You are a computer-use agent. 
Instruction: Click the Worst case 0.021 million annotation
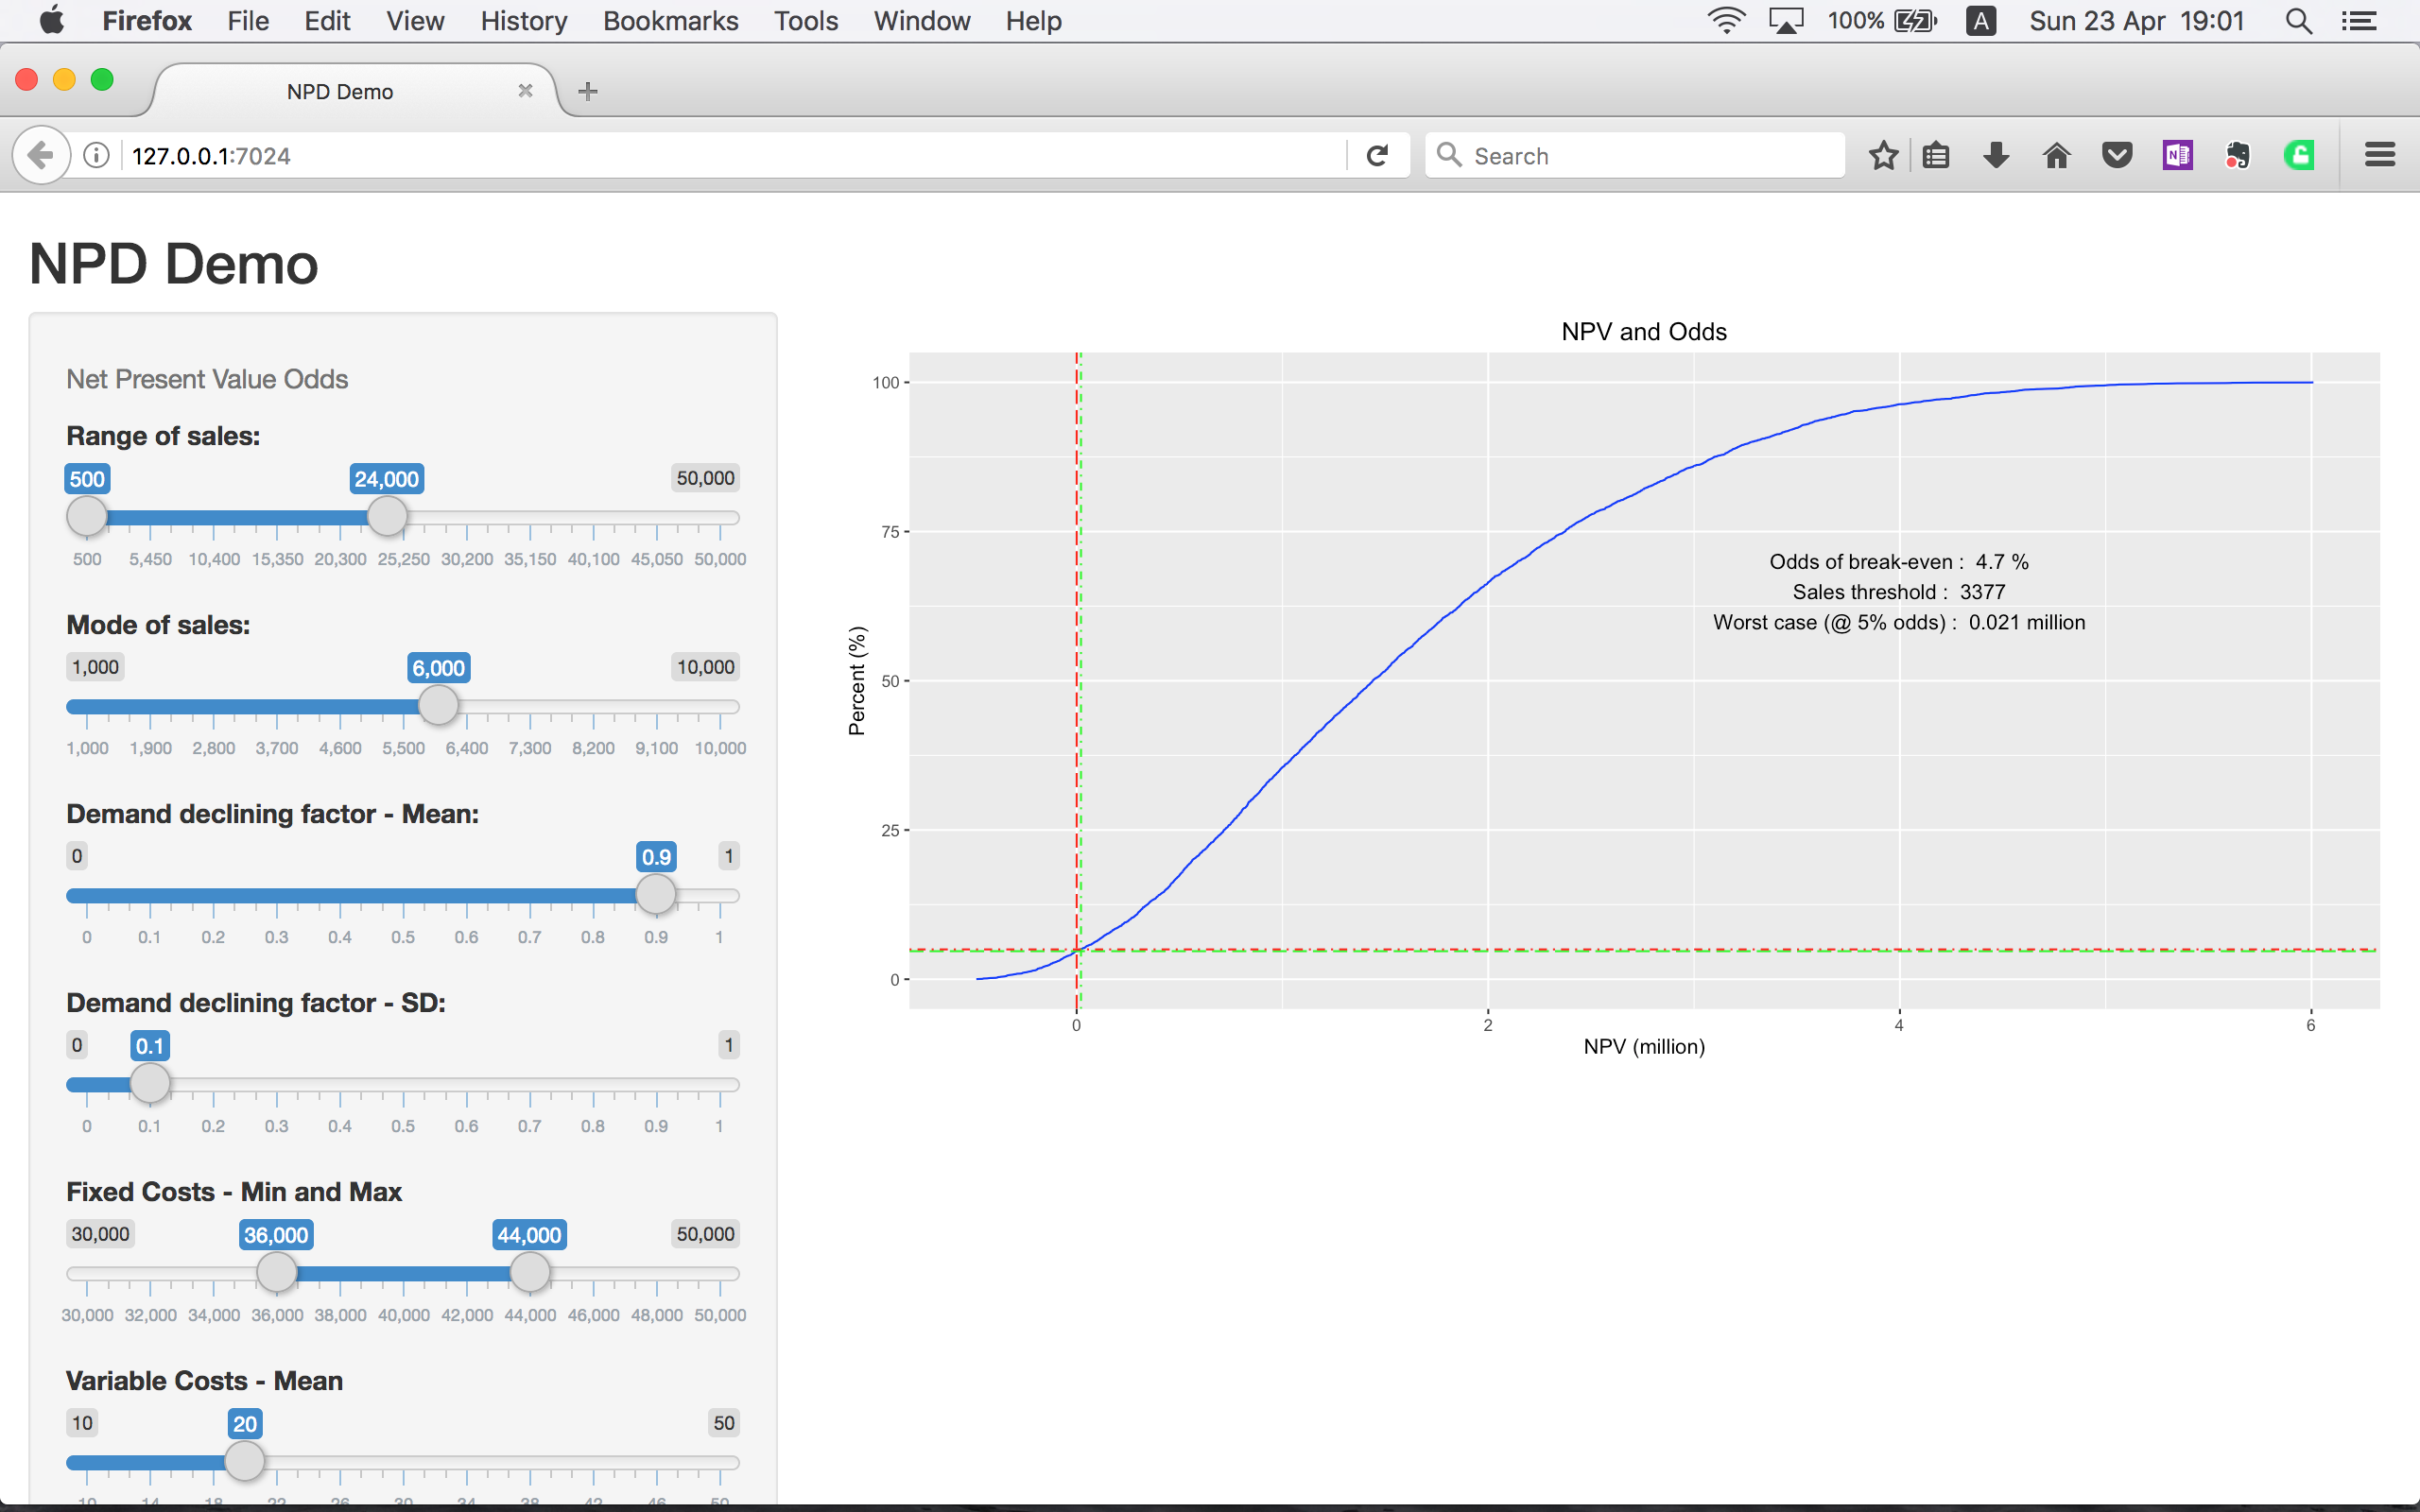coord(1899,622)
